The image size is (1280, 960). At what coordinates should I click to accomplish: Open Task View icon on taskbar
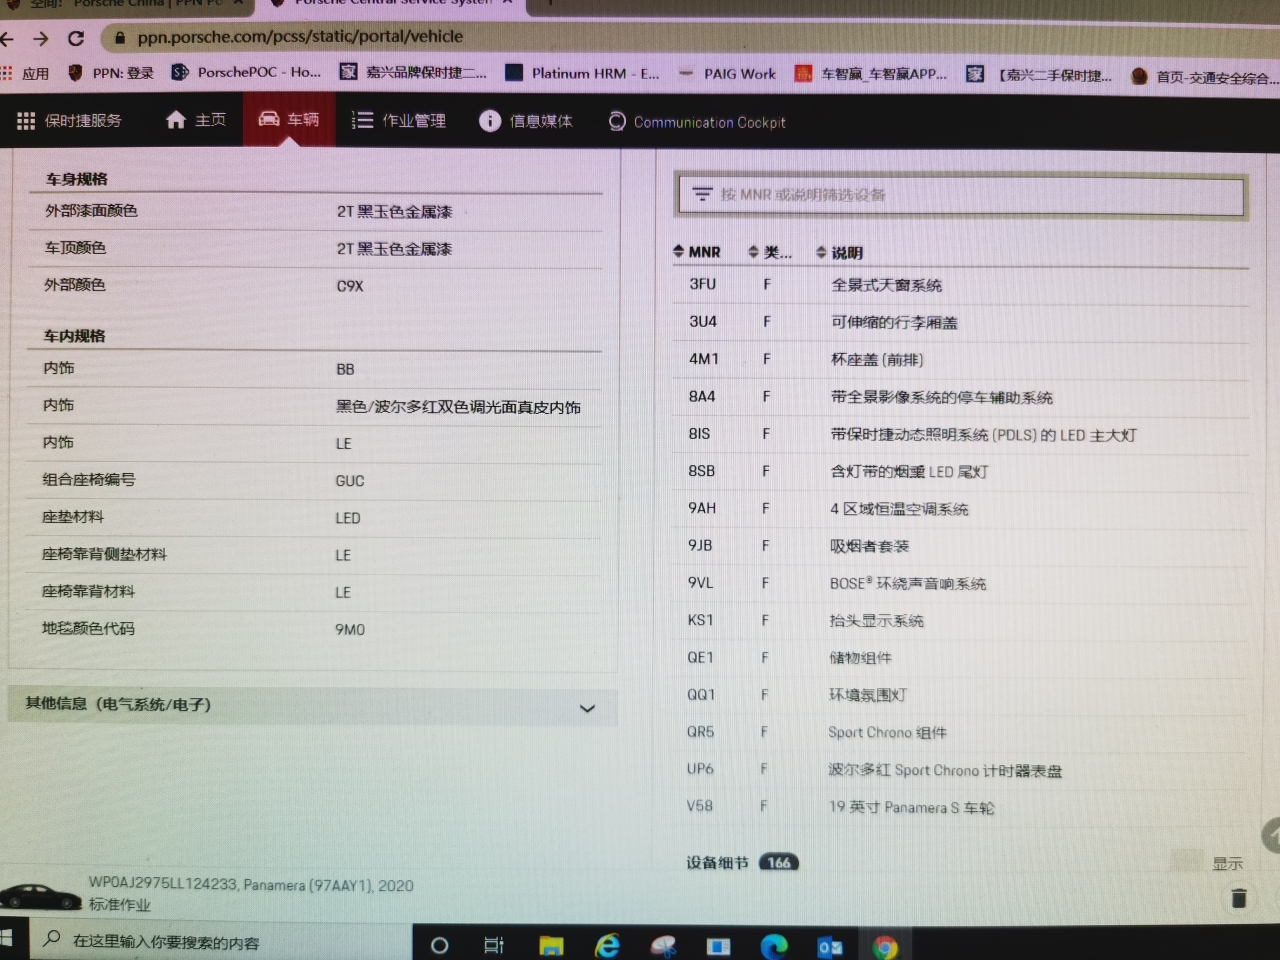[494, 944]
